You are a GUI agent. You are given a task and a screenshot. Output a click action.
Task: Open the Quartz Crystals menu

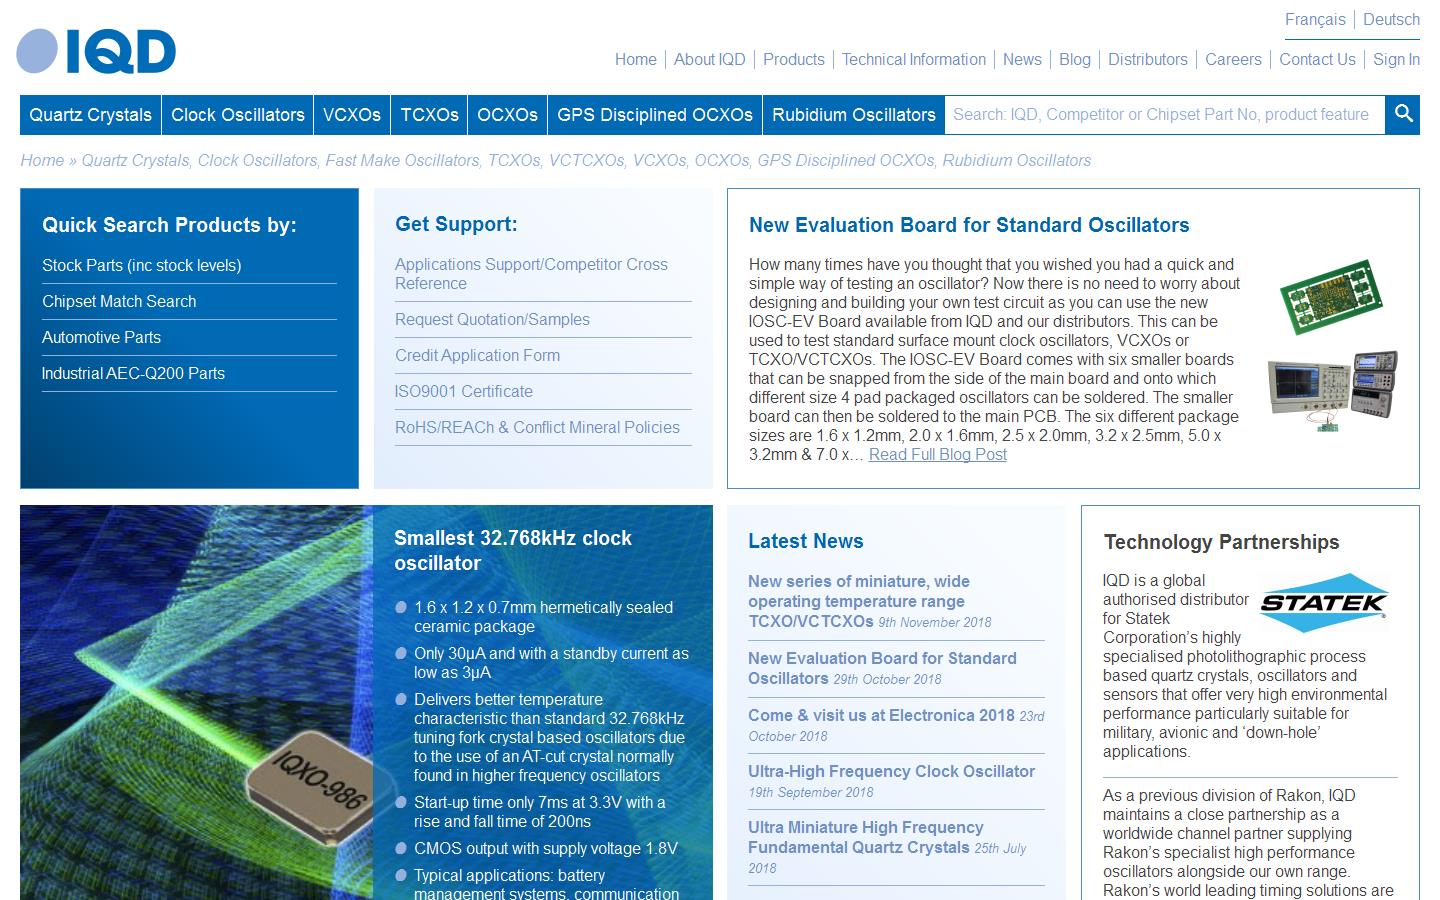tap(91, 115)
